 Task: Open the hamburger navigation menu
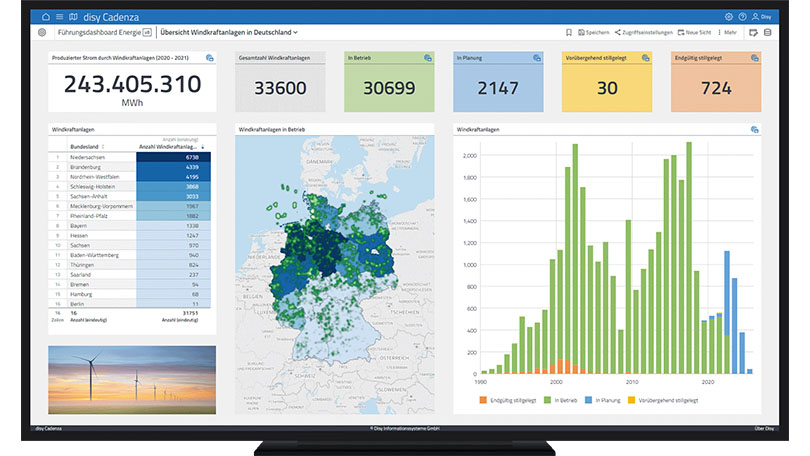[59, 17]
